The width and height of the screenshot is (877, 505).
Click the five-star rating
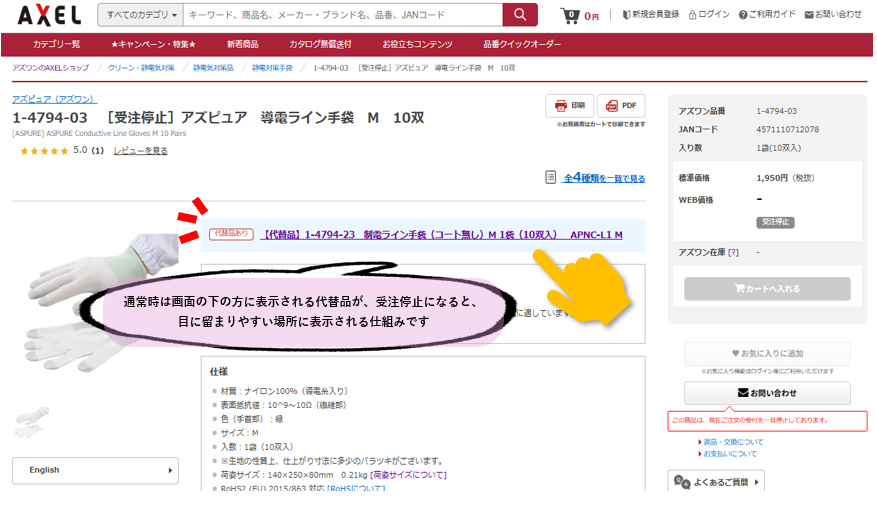tap(44, 151)
